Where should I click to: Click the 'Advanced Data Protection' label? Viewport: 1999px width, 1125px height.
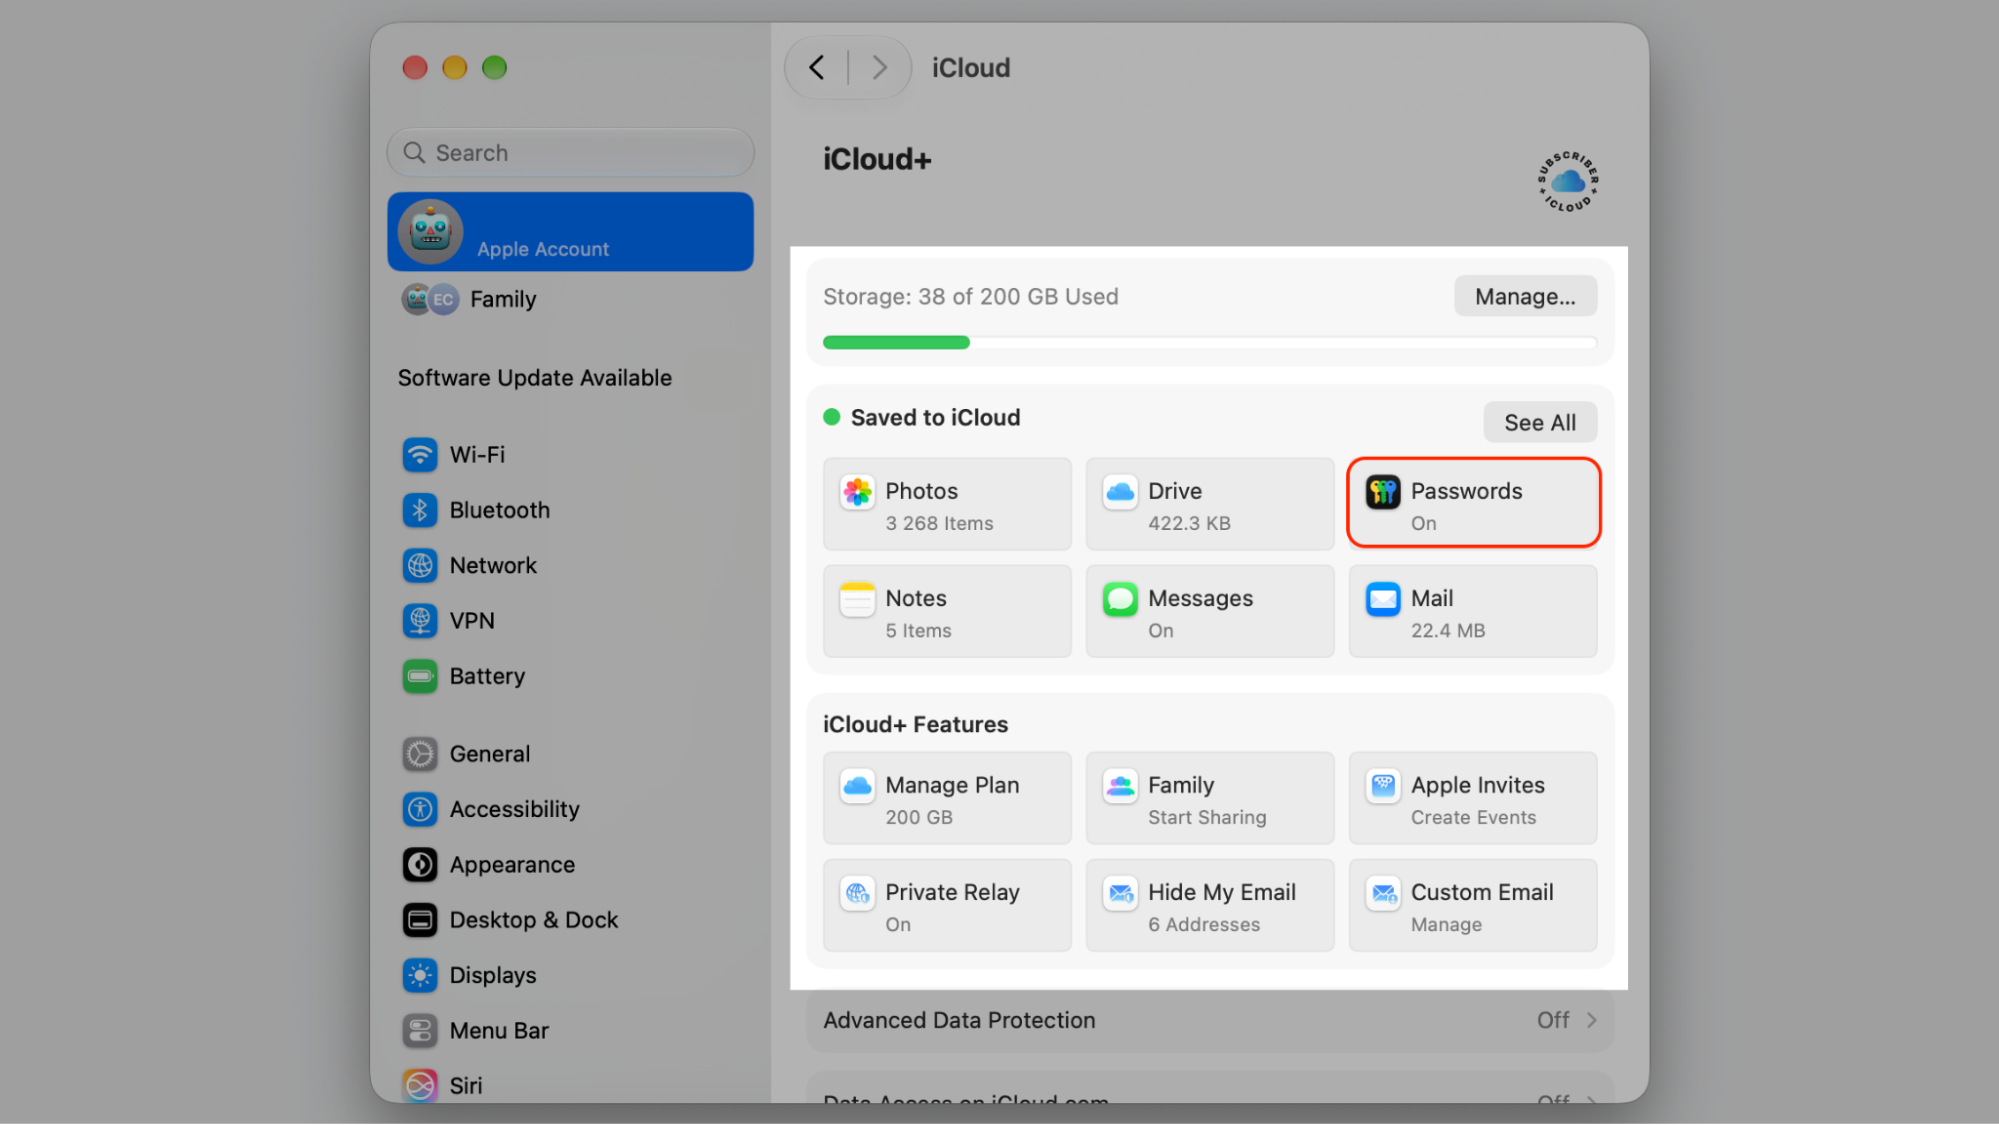click(959, 1020)
